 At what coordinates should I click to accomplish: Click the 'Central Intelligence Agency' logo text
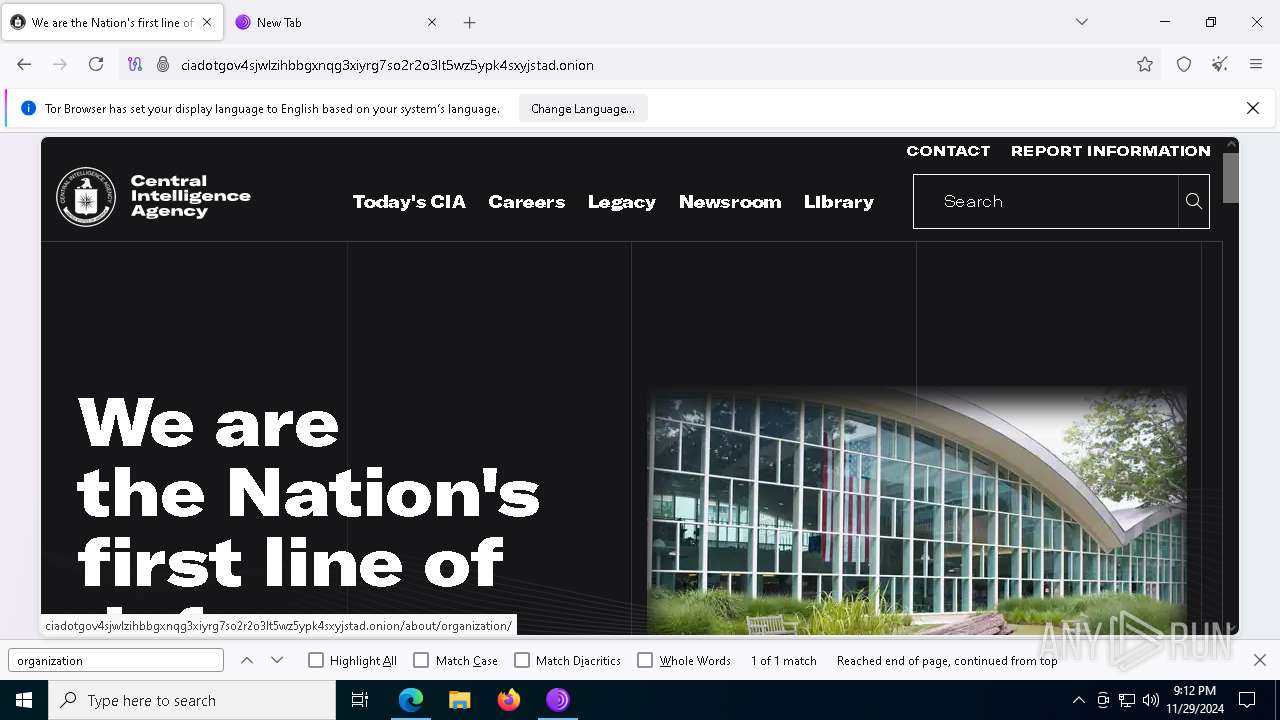pos(190,196)
